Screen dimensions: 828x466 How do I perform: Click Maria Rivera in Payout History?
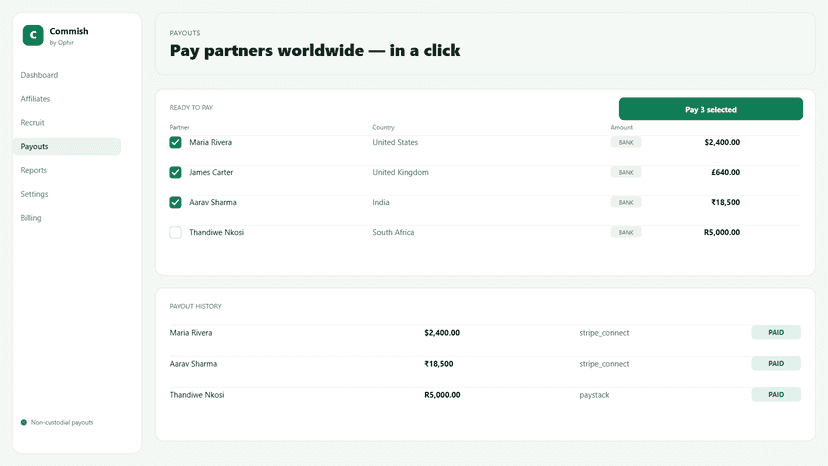pos(191,333)
